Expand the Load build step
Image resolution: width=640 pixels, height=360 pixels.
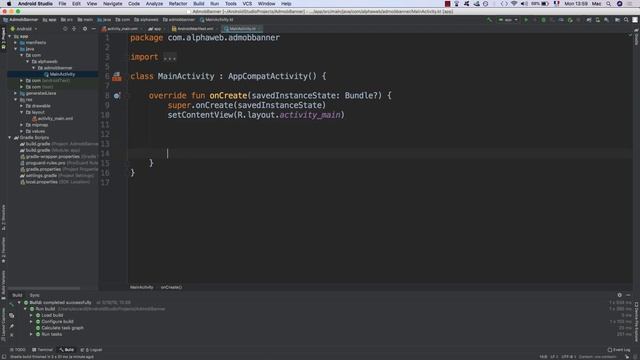[x=31, y=316]
